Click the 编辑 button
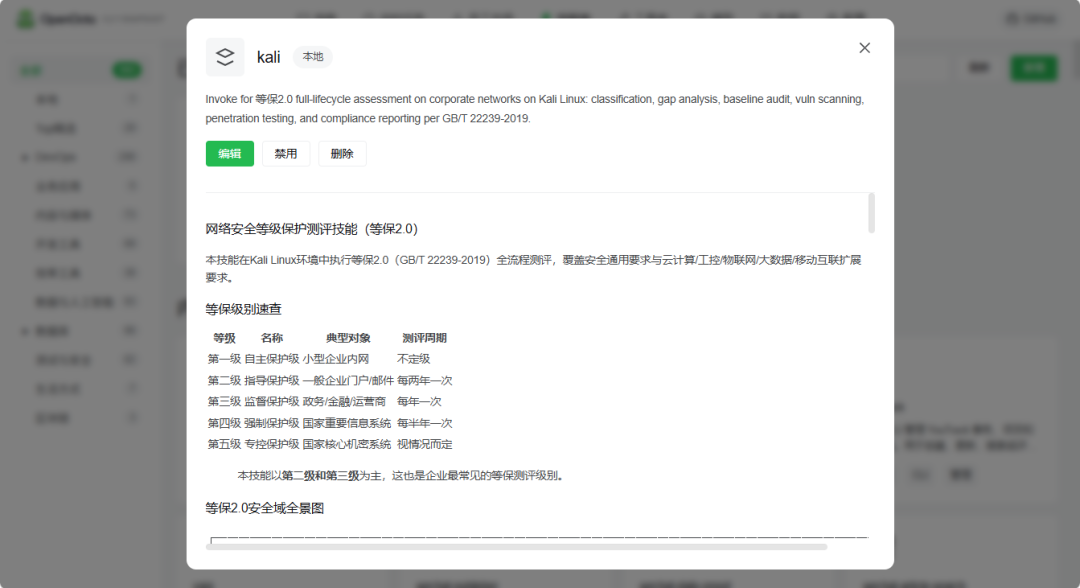Image resolution: width=1080 pixels, height=588 pixels. click(x=229, y=154)
